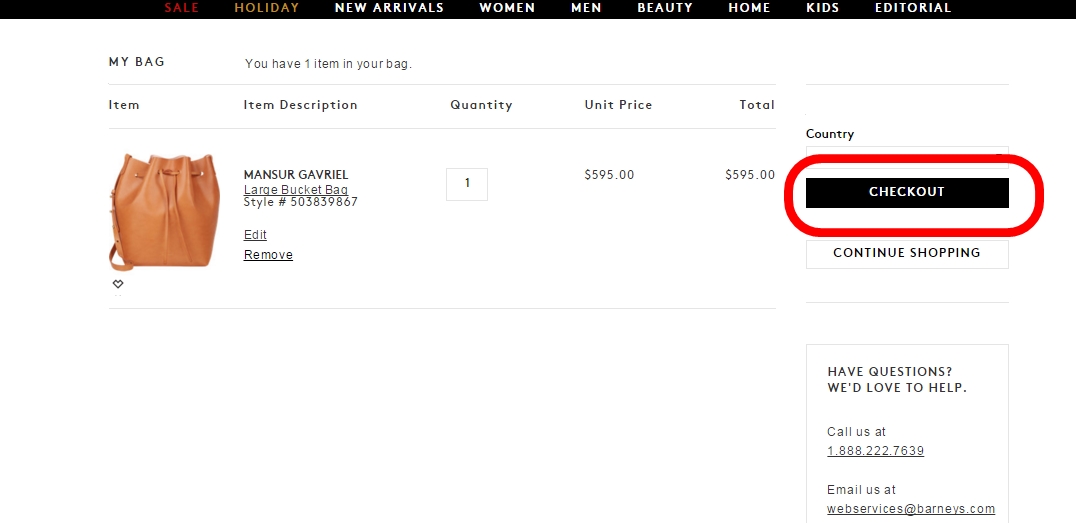Click 'You have 1 item in your bag' text
The height and width of the screenshot is (523, 1076).
(x=328, y=64)
